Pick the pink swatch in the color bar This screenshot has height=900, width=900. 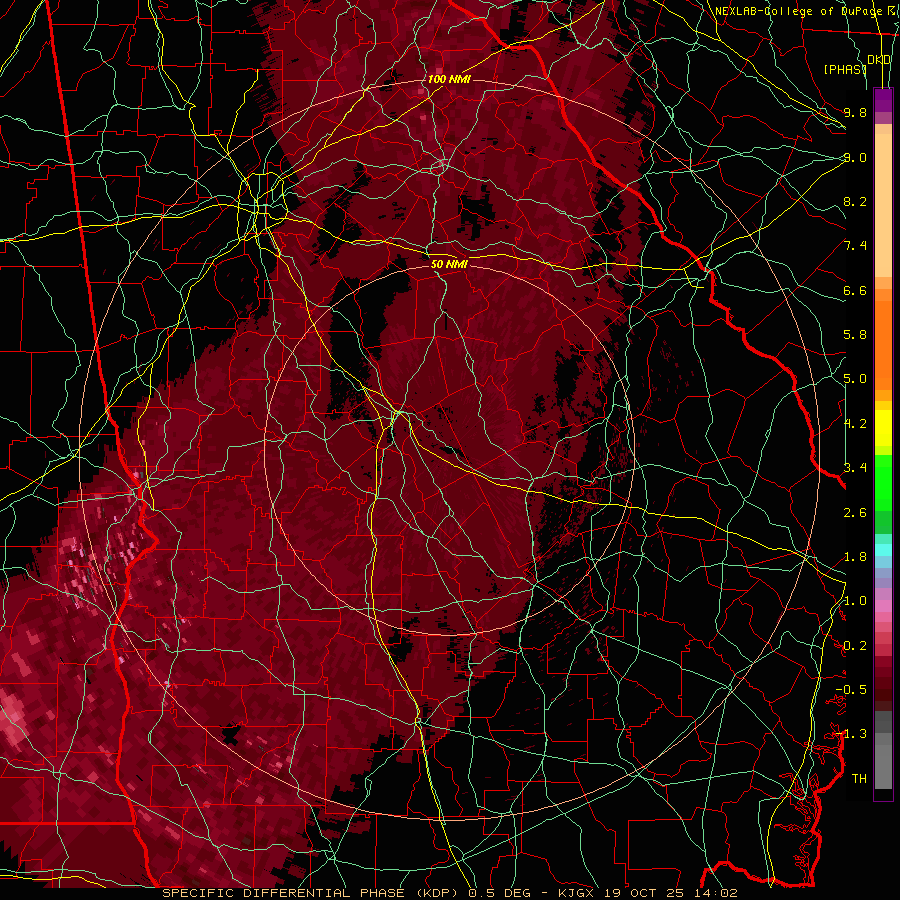(883, 606)
